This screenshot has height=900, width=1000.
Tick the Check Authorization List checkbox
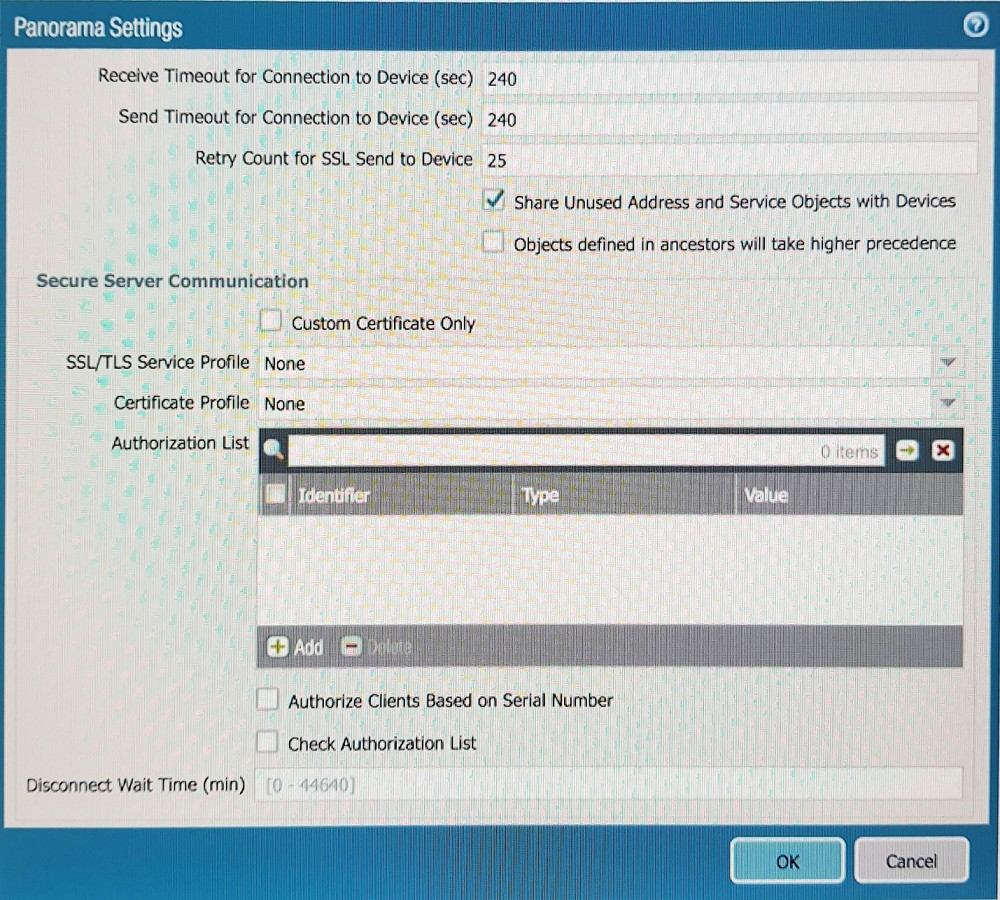pos(268,742)
